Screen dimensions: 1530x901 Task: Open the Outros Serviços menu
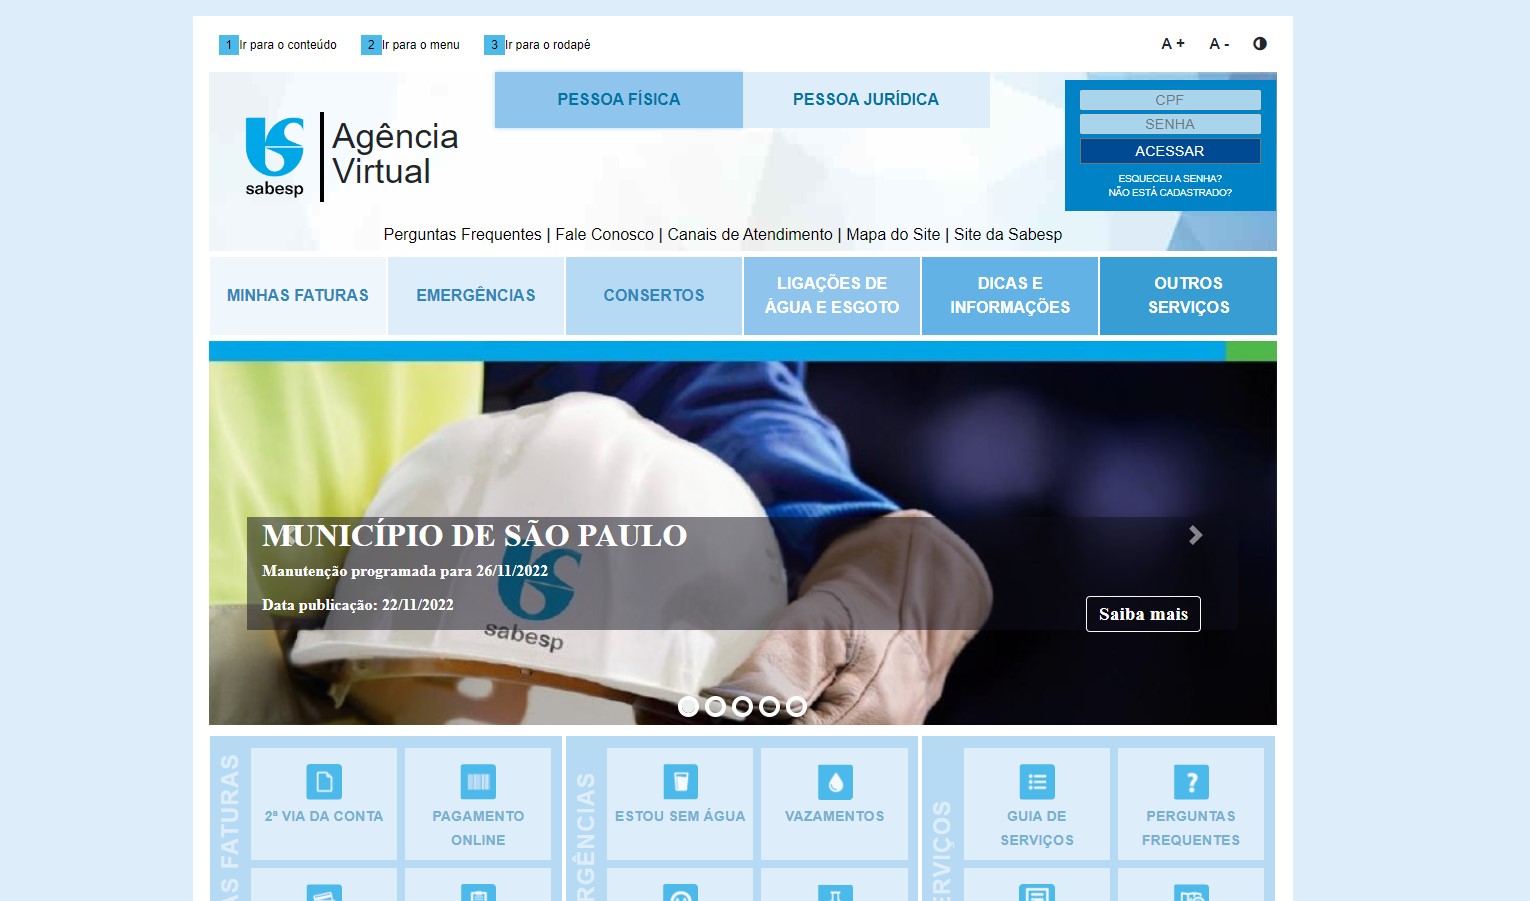pos(1188,296)
